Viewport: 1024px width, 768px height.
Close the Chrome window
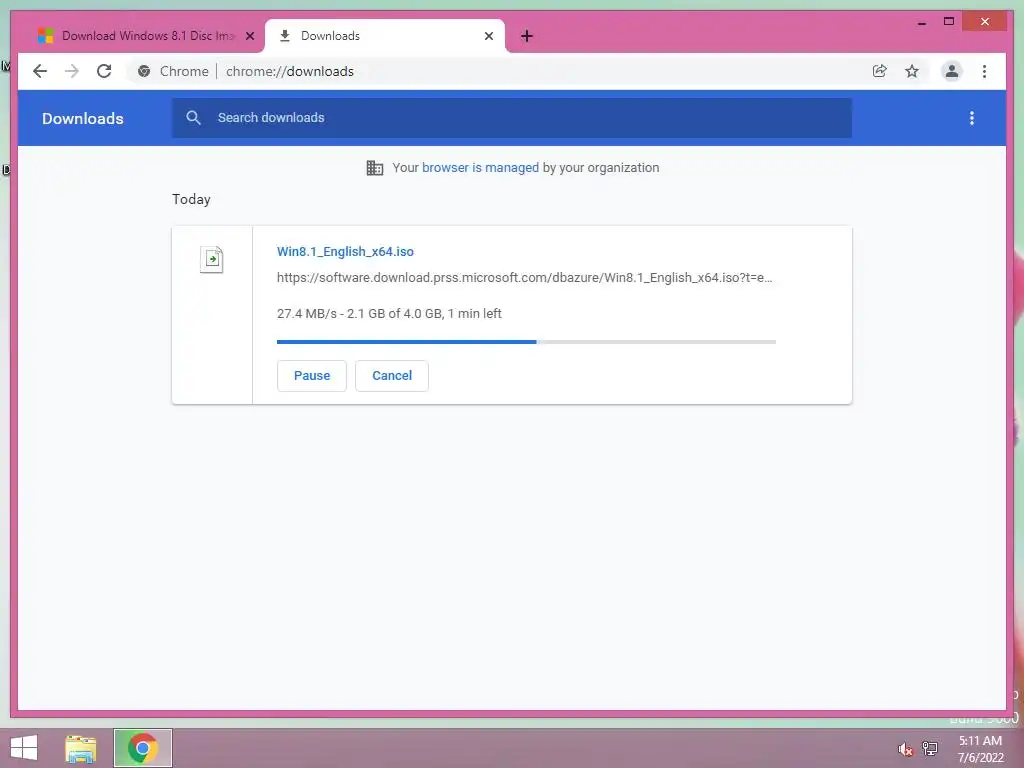pos(985,22)
